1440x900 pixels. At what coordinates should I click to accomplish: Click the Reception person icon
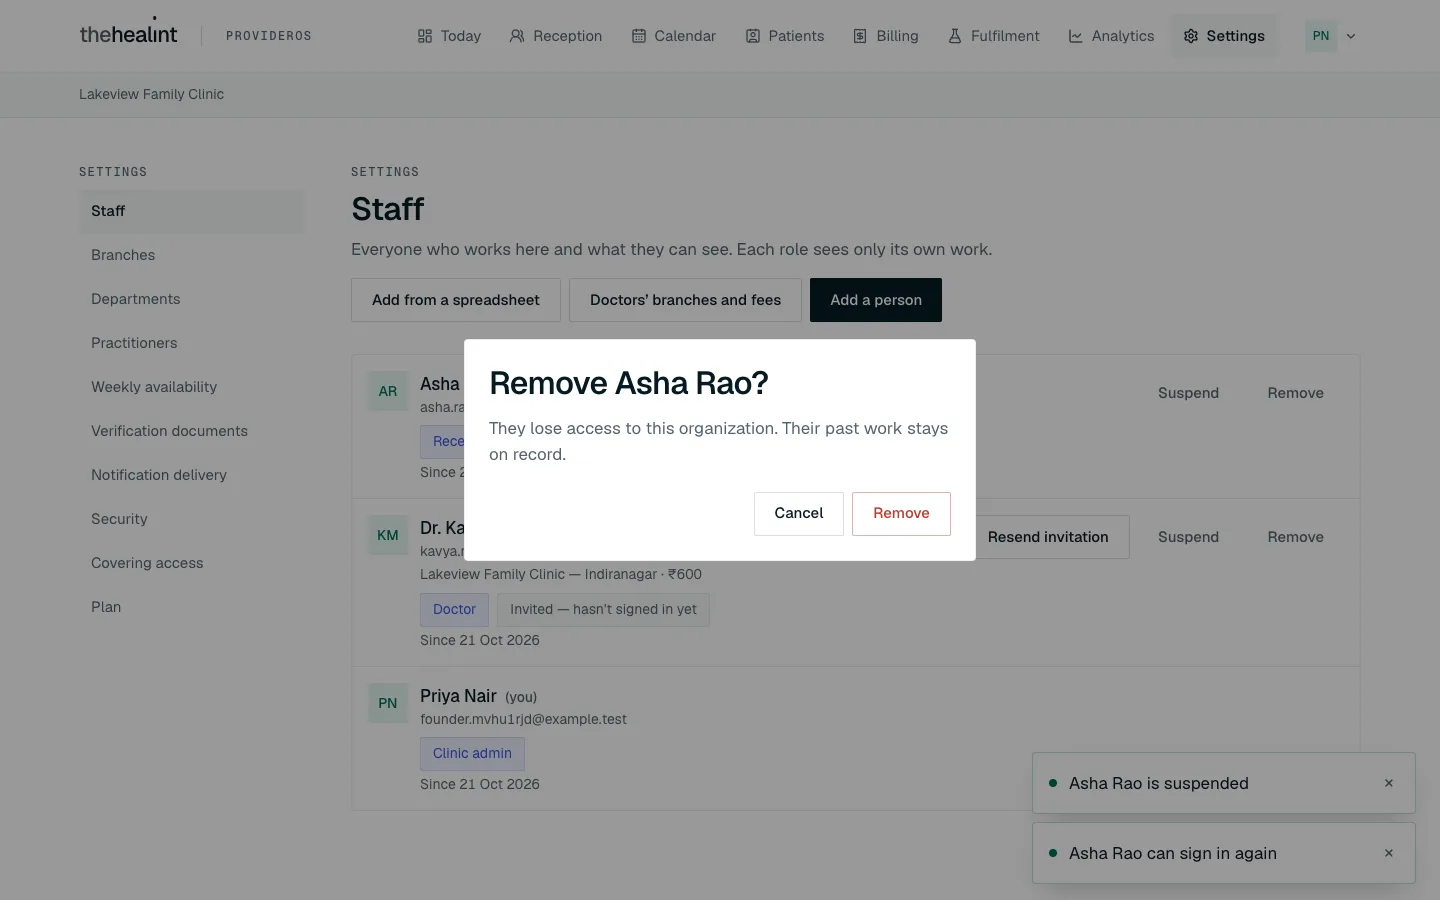pyautogui.click(x=517, y=36)
